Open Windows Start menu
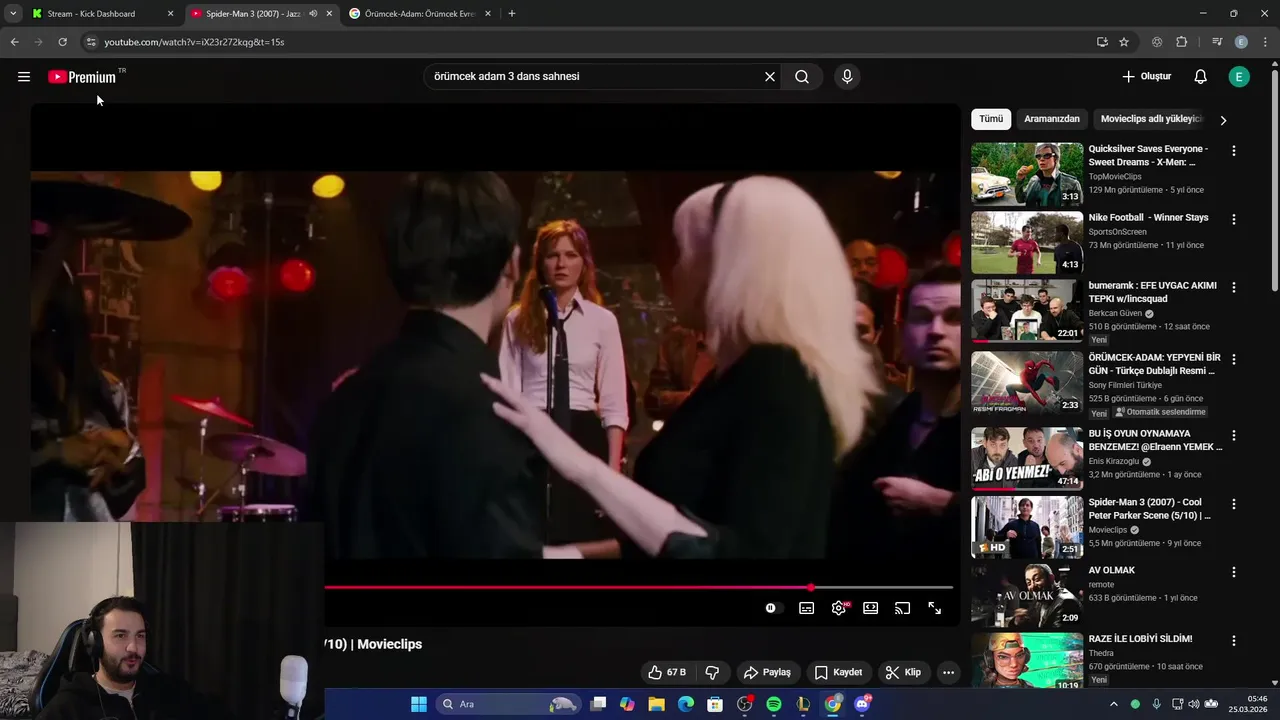 (419, 704)
